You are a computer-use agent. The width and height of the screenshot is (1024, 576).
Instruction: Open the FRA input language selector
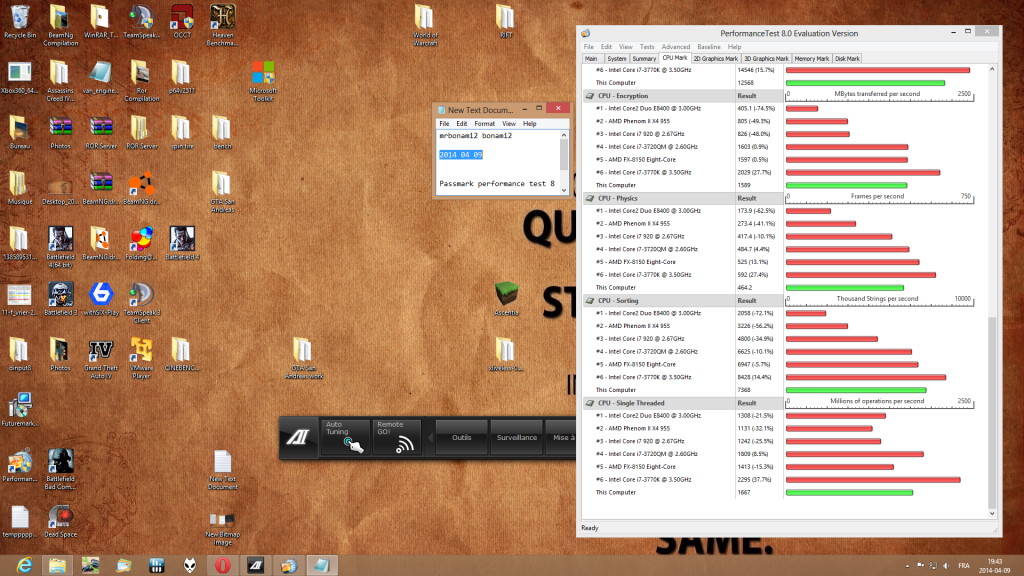click(964, 566)
